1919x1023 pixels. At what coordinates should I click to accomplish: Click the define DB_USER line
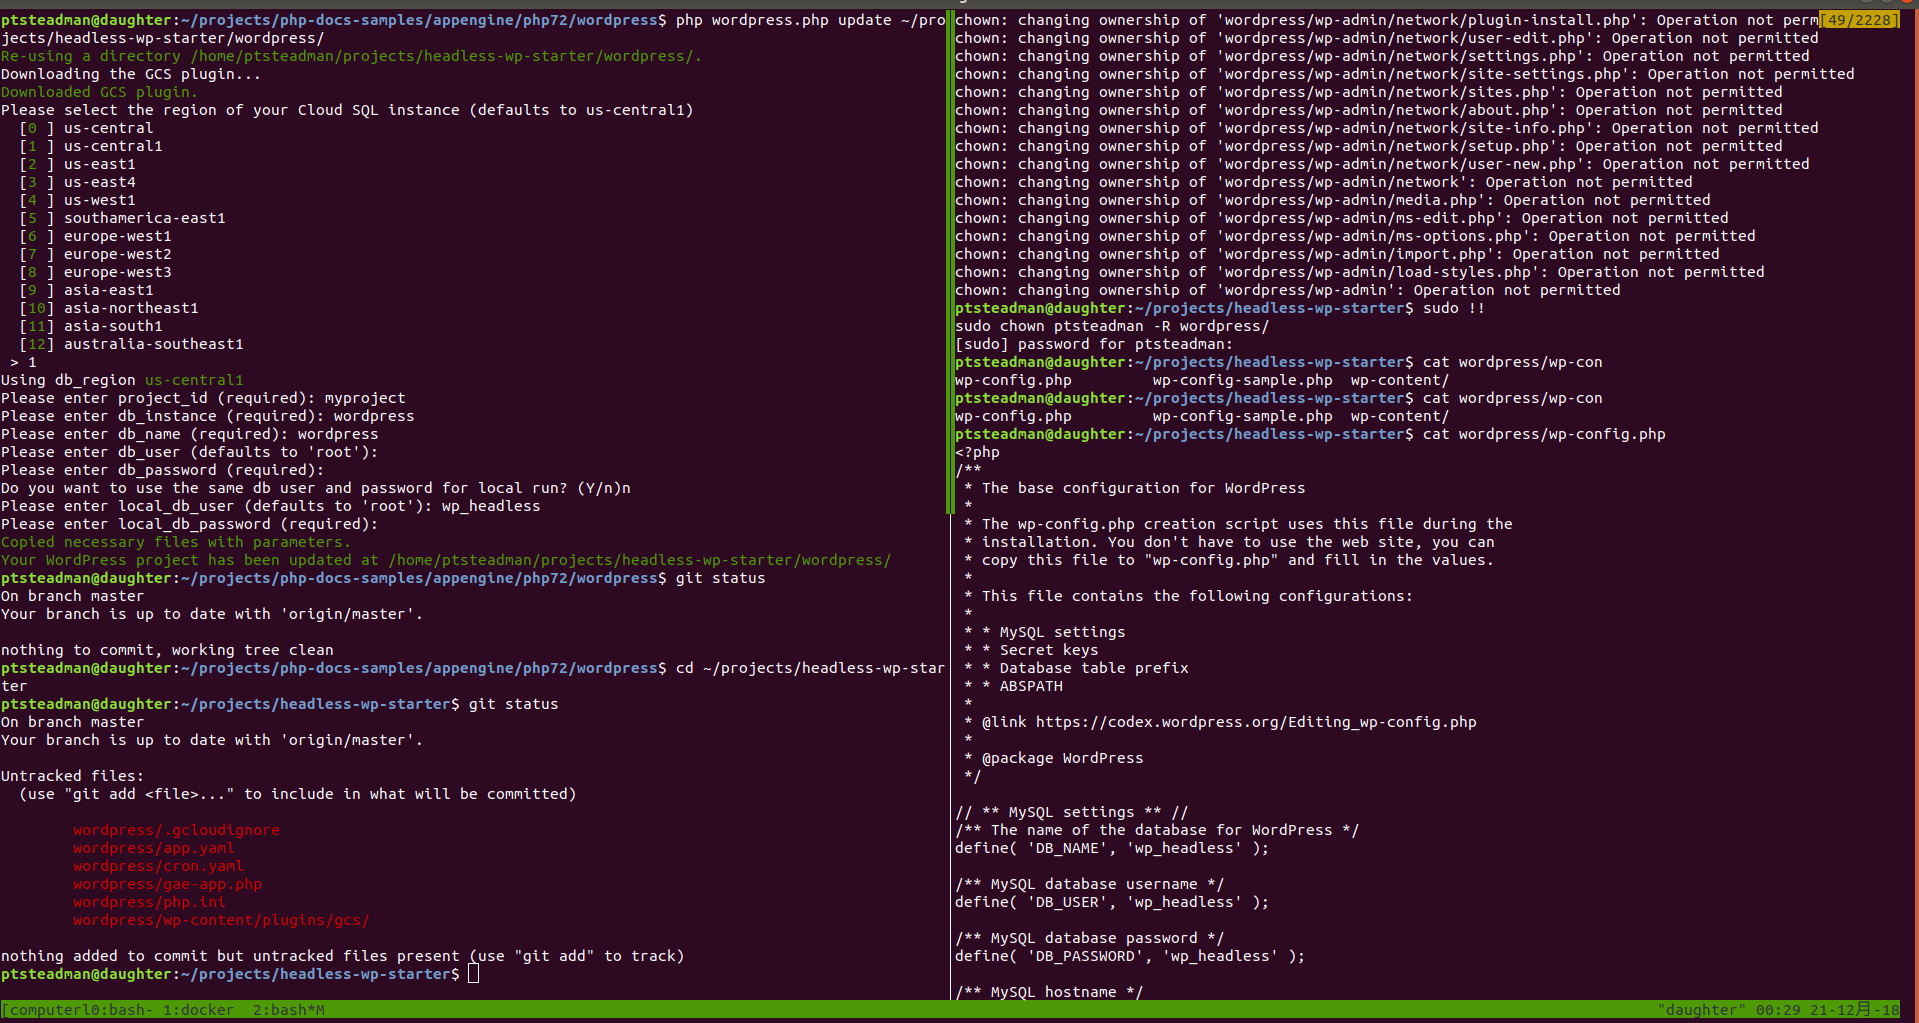coord(1112,902)
